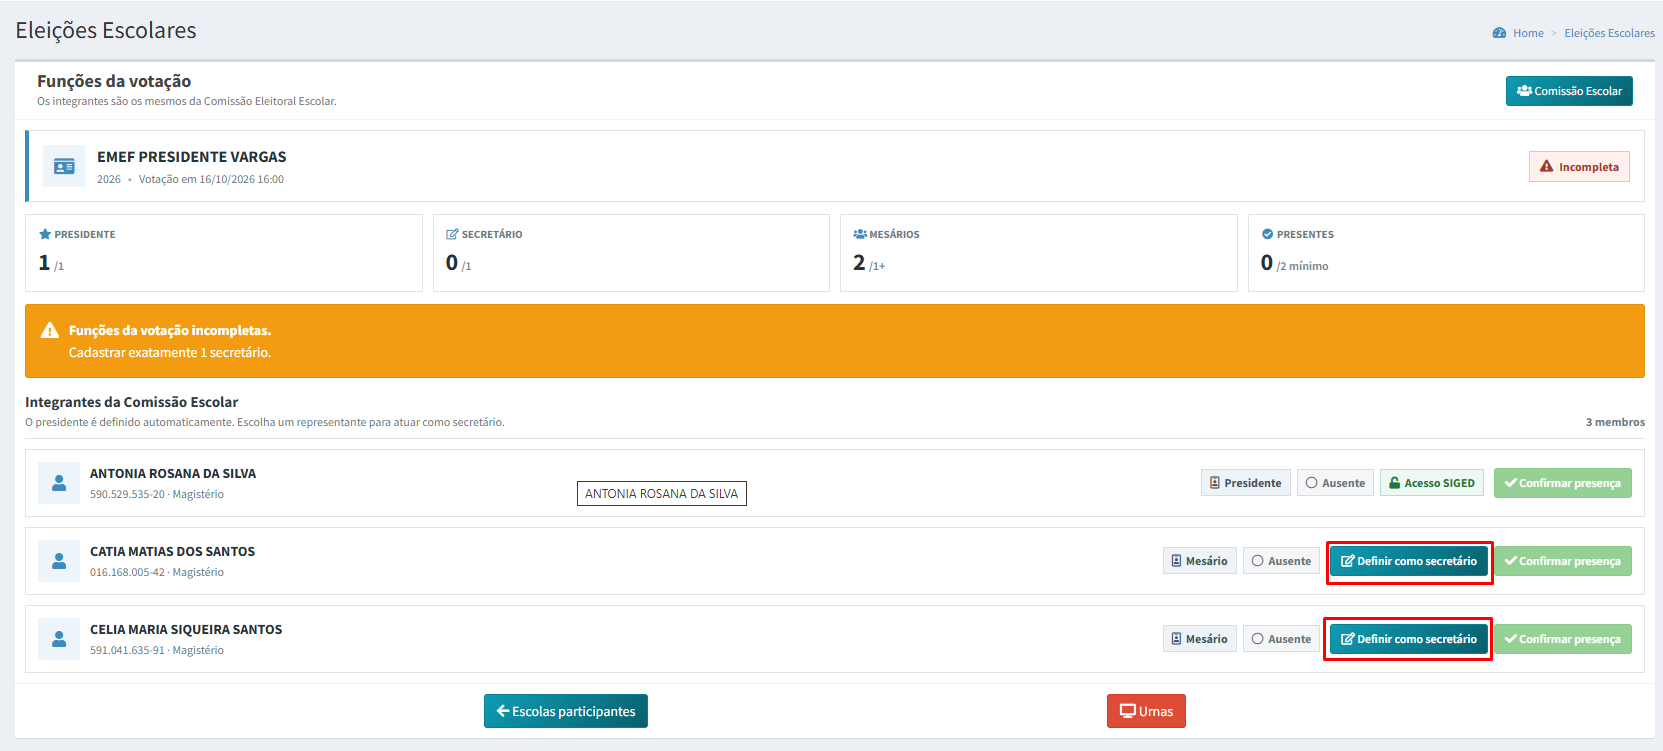Confirm presence for Catia Matias dos Santos
This screenshot has height=751, width=1663.
[1563, 561]
